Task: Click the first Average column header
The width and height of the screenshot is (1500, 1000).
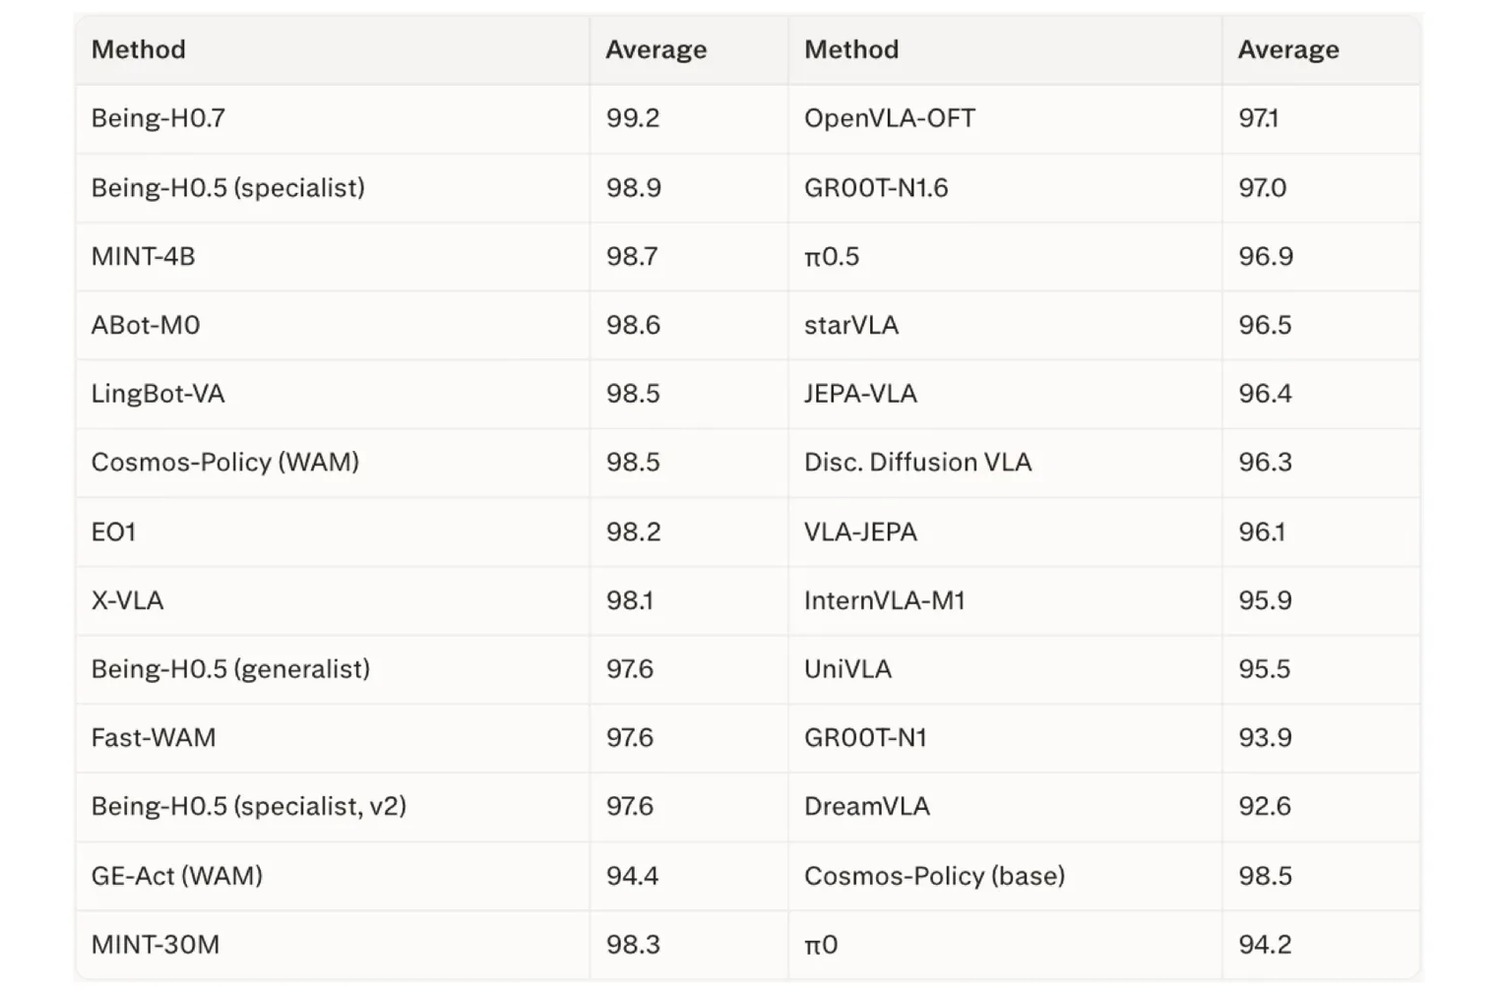Action: (656, 50)
